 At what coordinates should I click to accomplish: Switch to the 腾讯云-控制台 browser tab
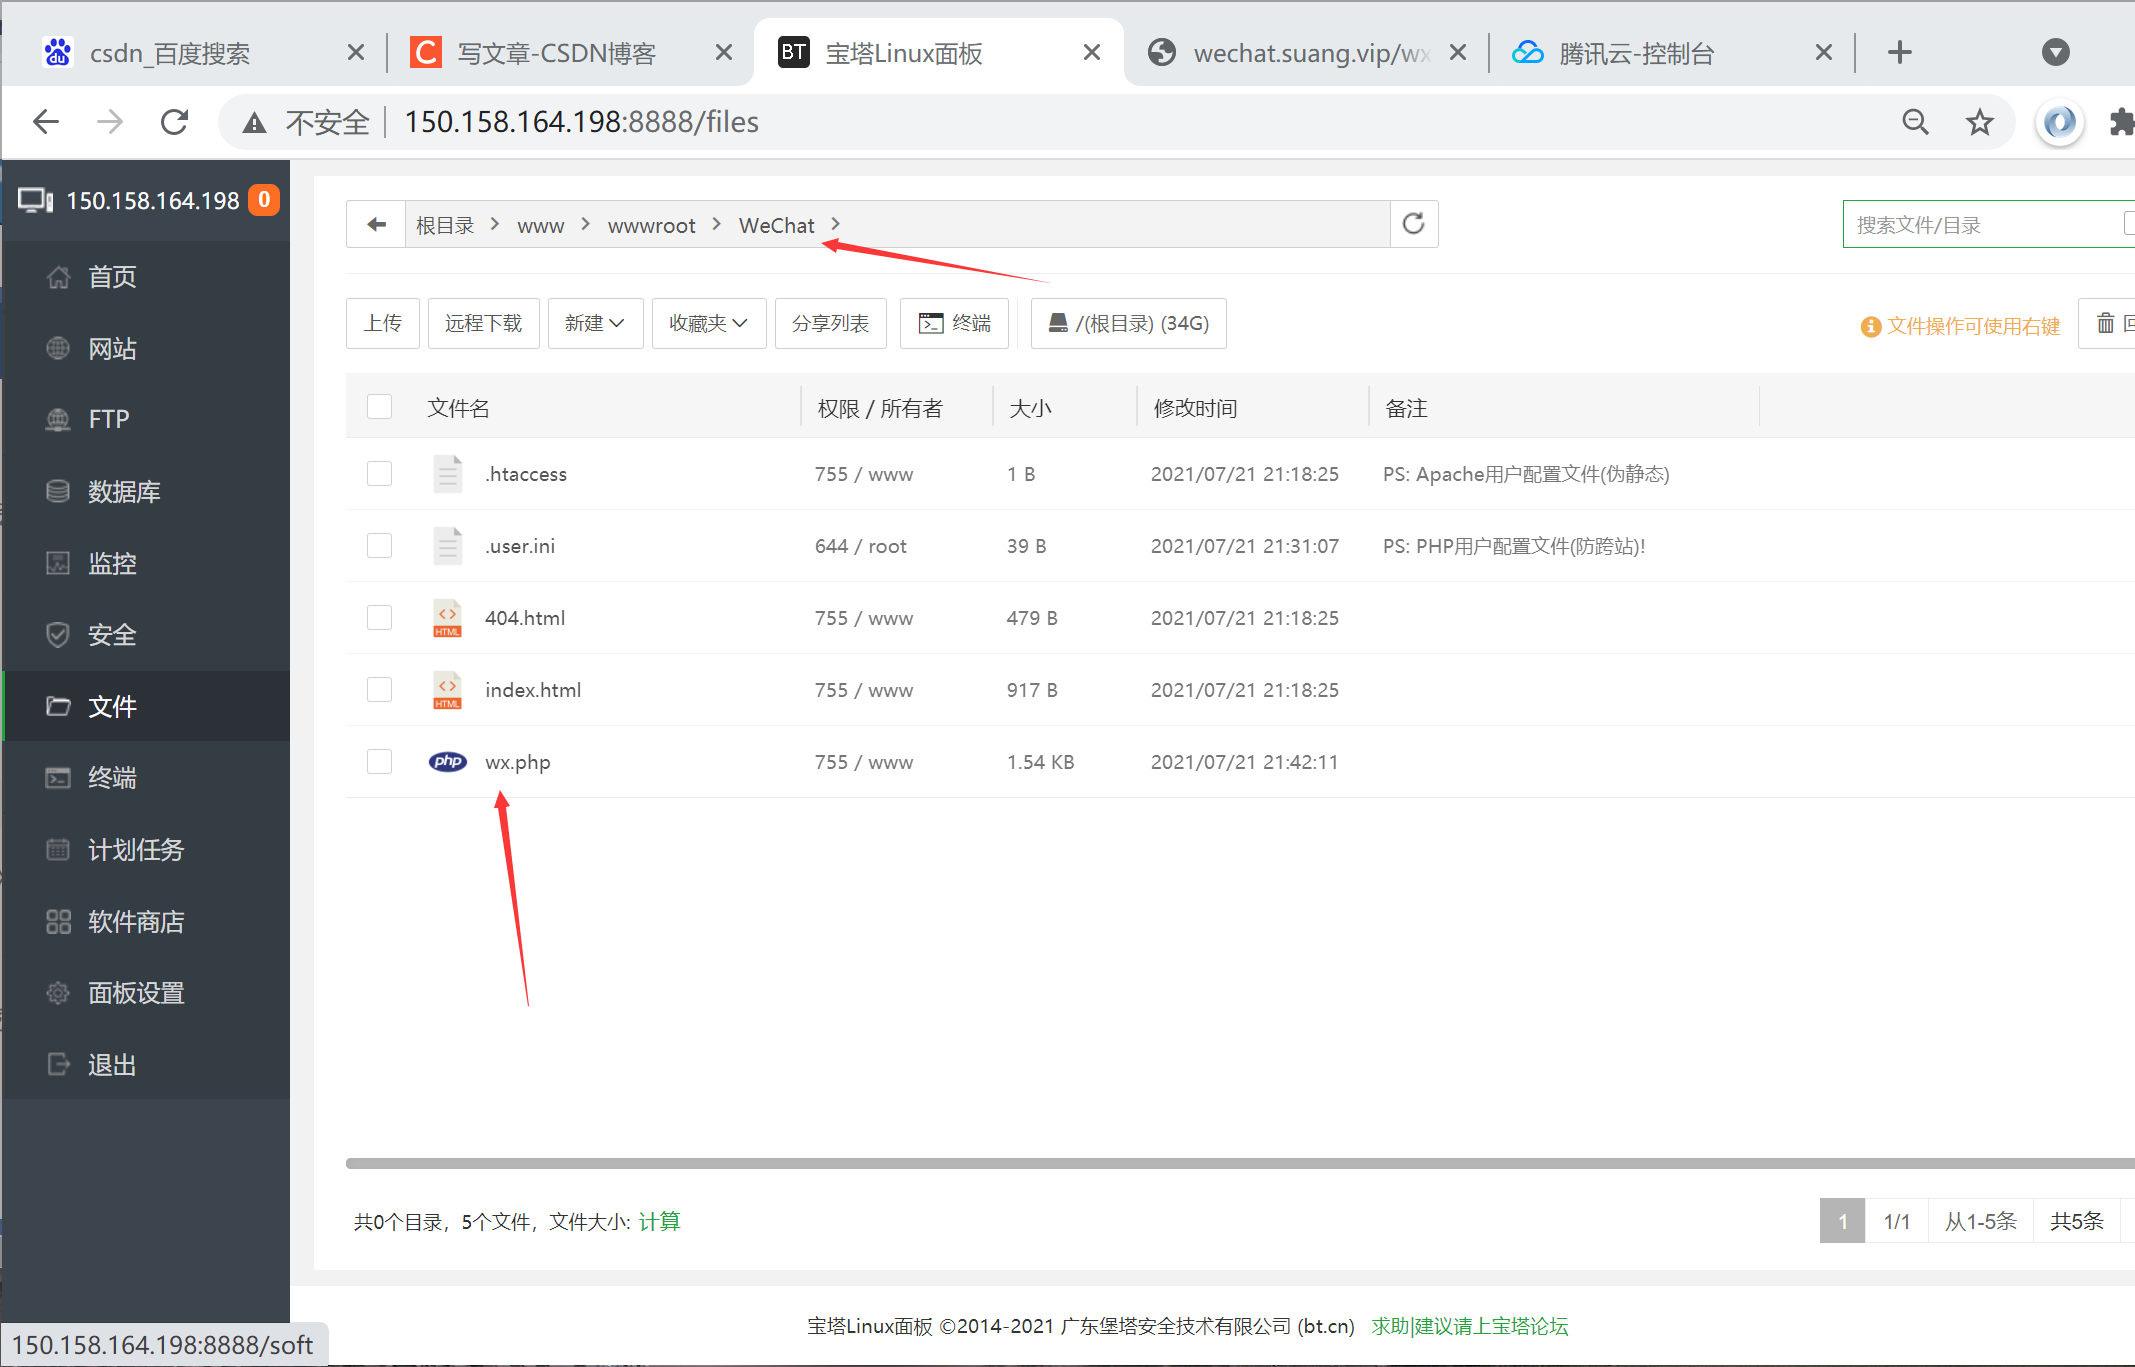pos(1636,53)
